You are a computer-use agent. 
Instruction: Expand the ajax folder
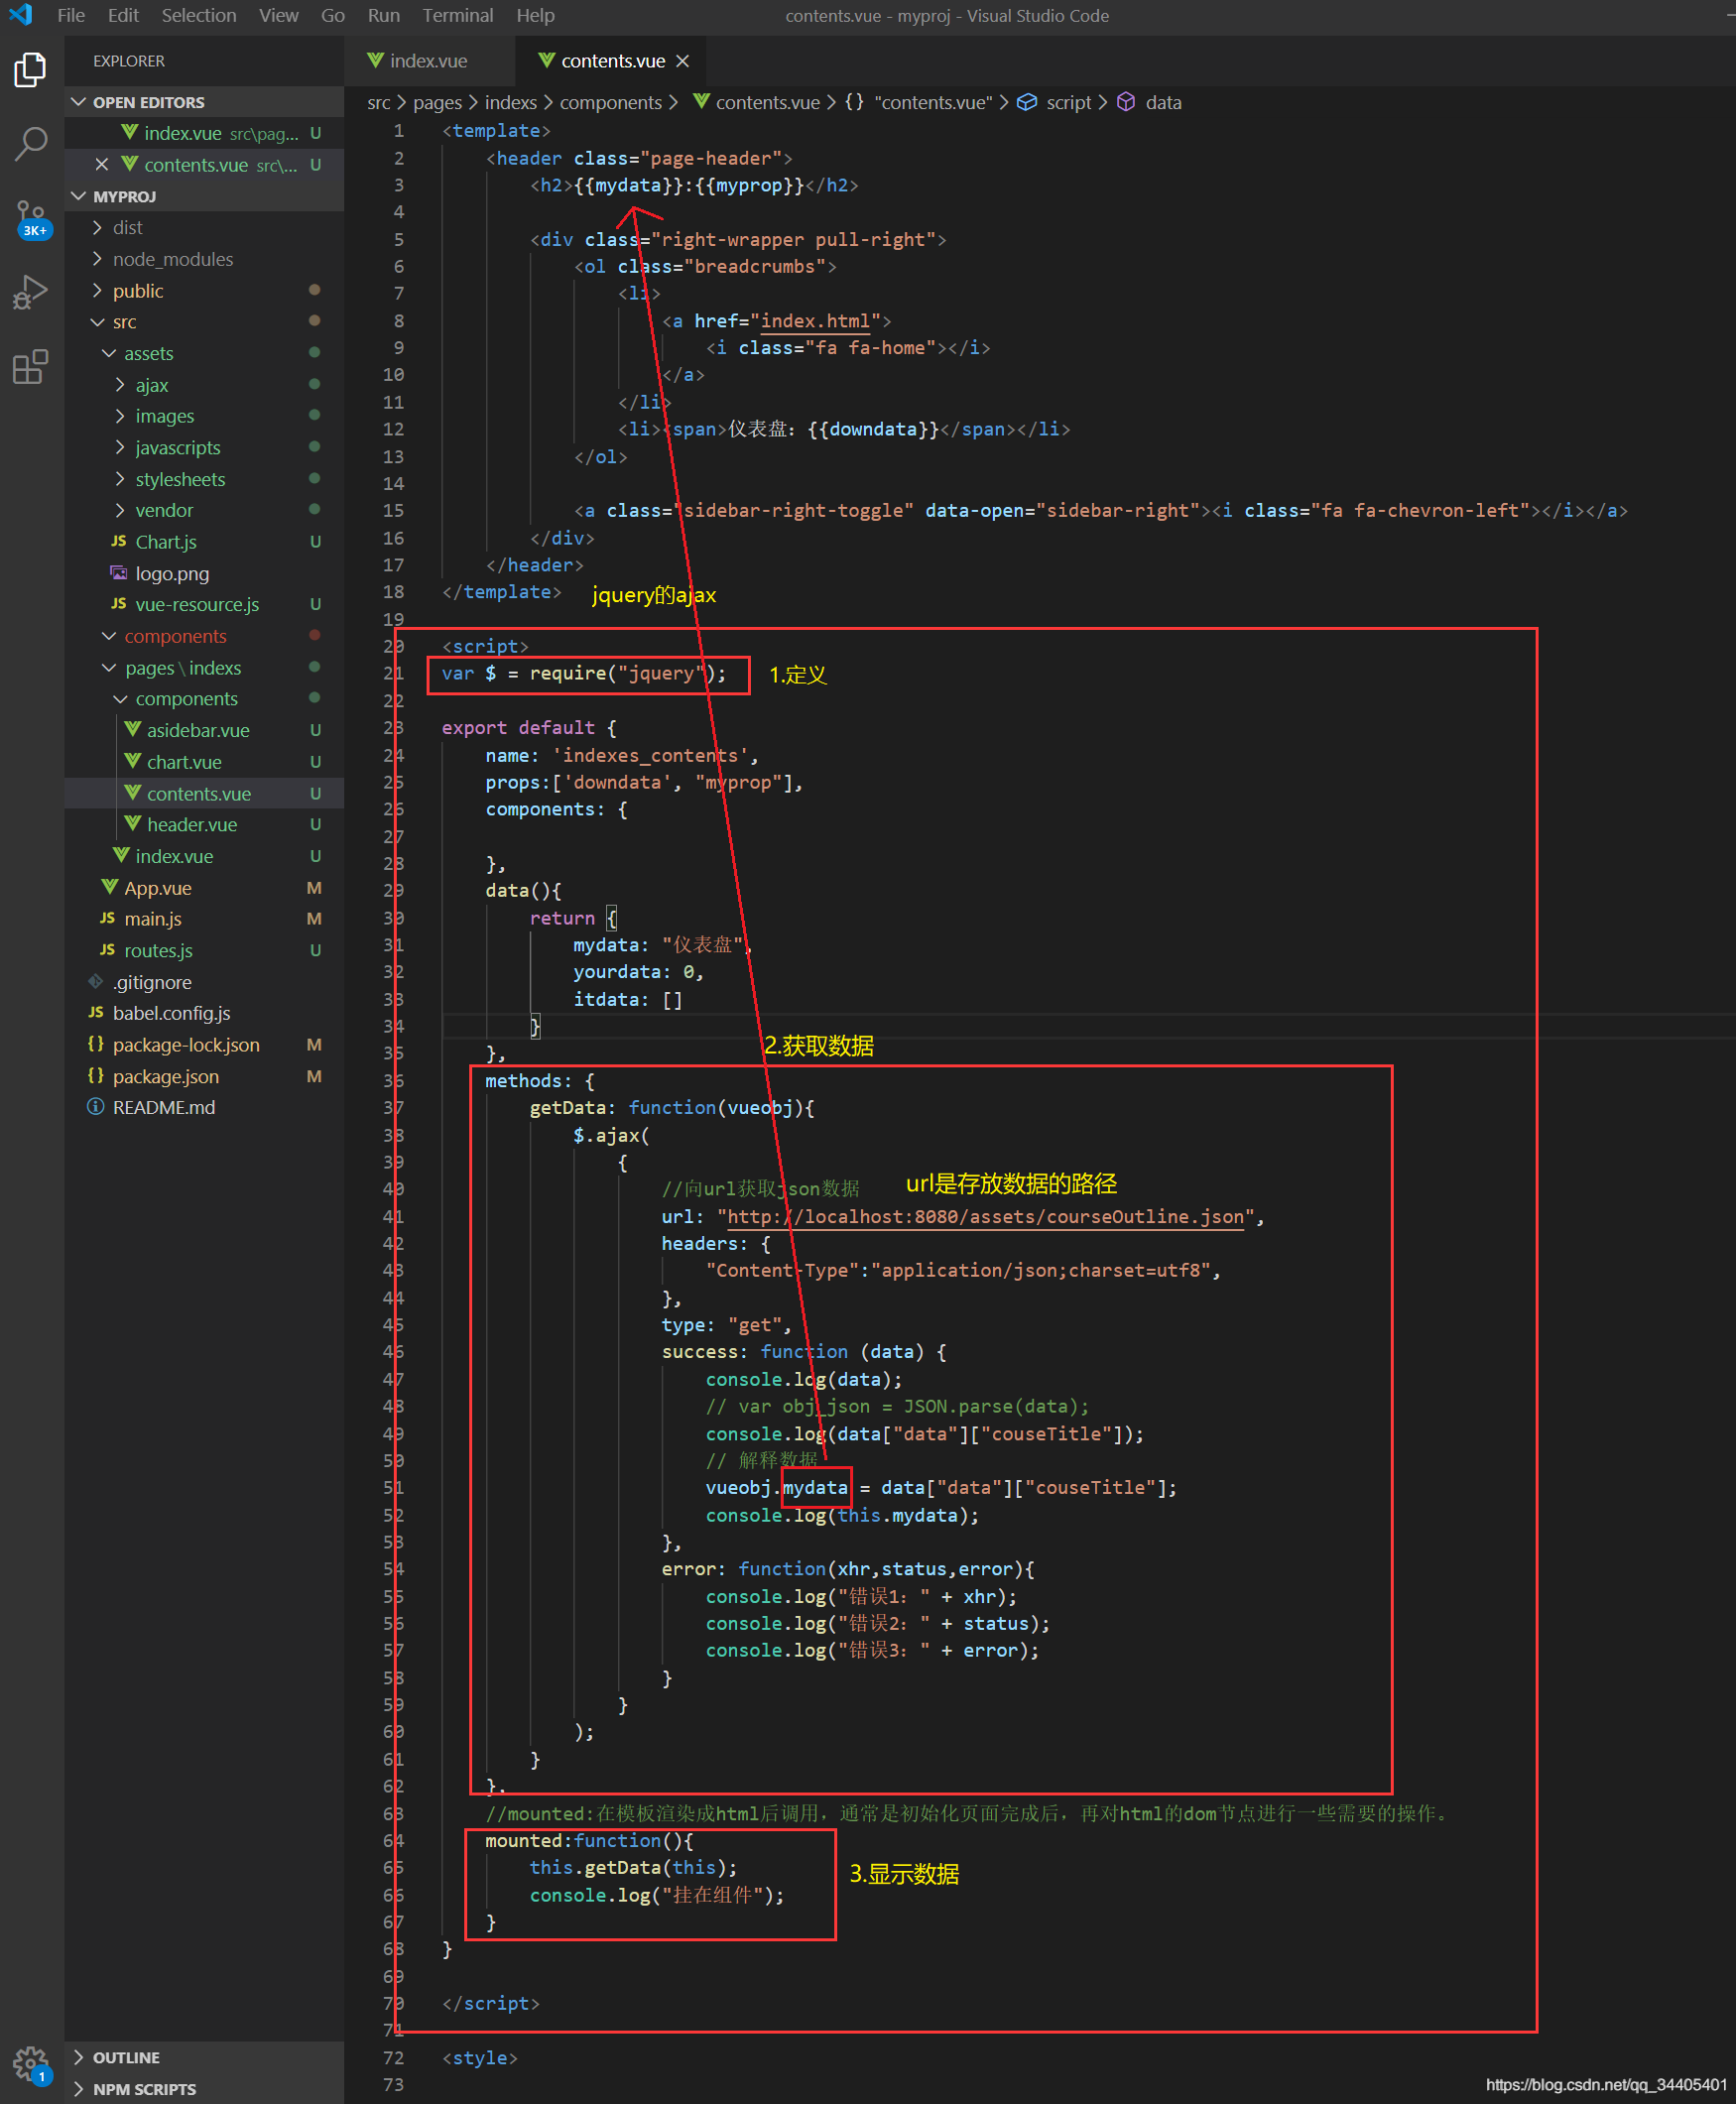pos(120,385)
